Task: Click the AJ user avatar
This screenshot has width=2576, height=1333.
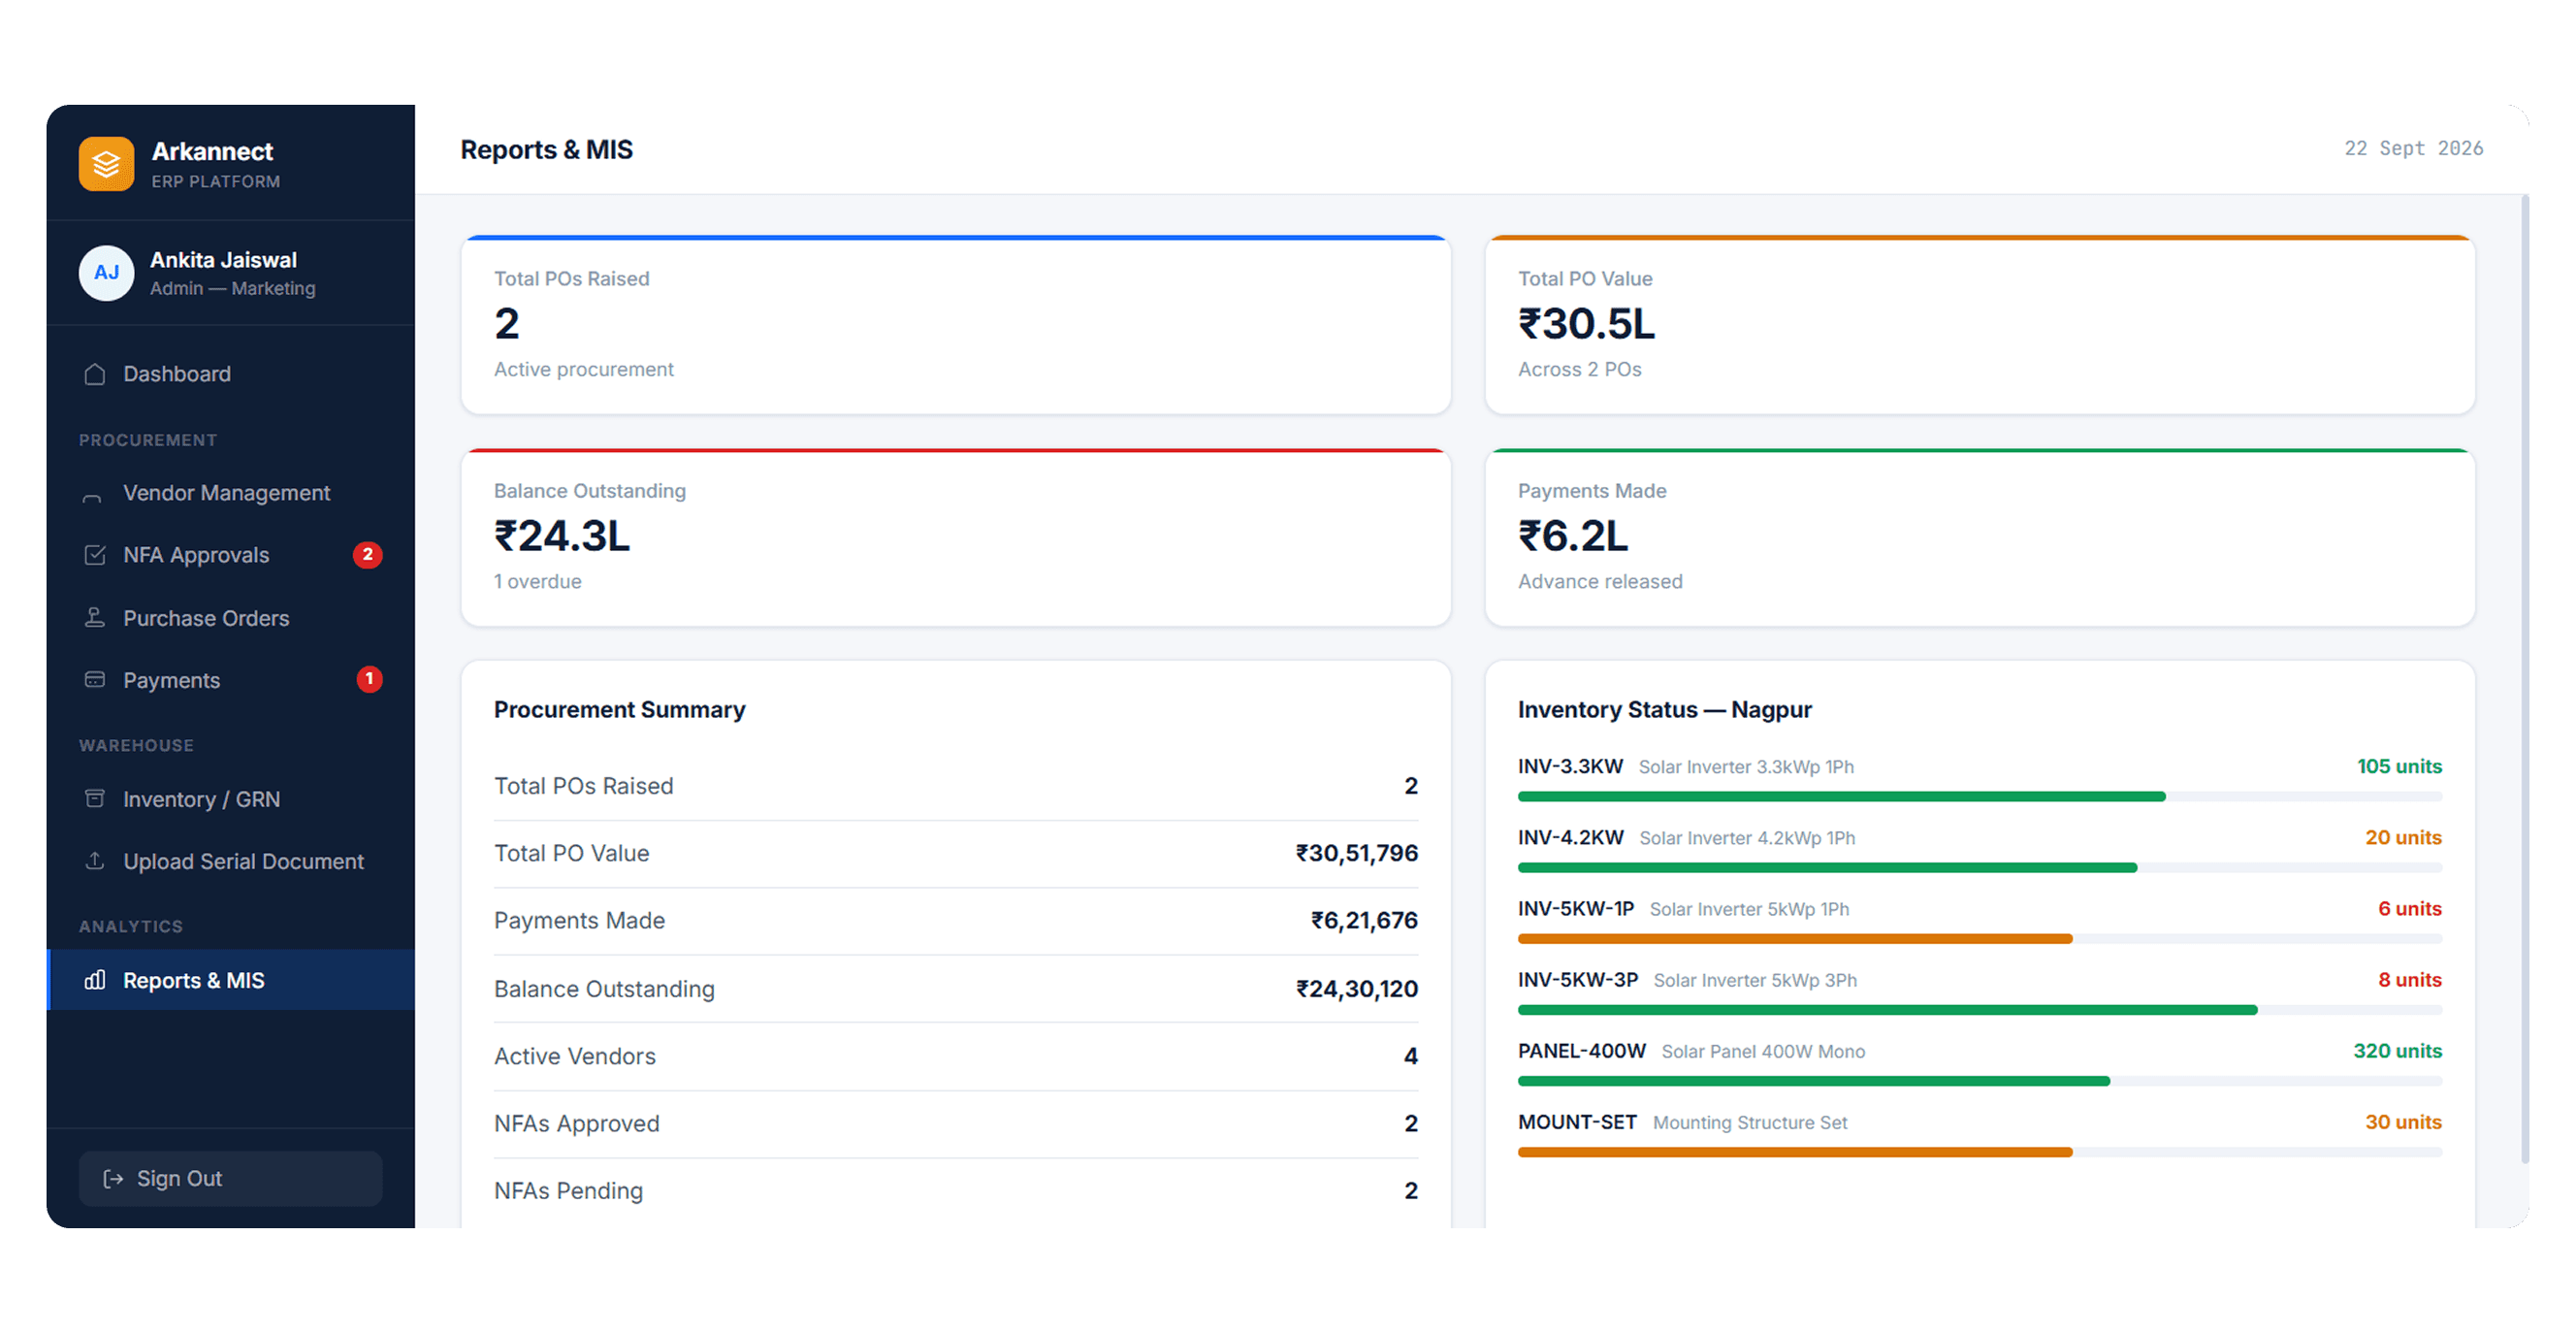Action: [x=106, y=273]
